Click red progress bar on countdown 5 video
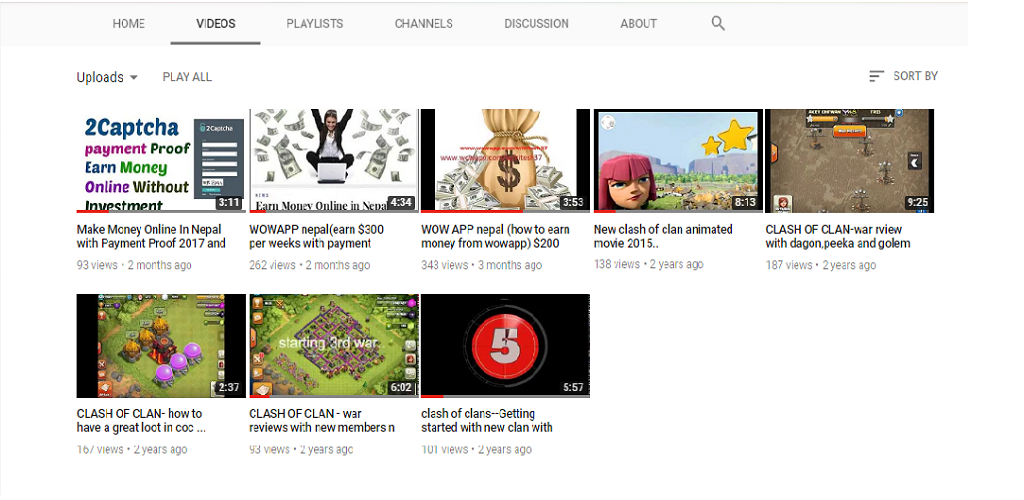1024x500 pixels. coord(432,396)
